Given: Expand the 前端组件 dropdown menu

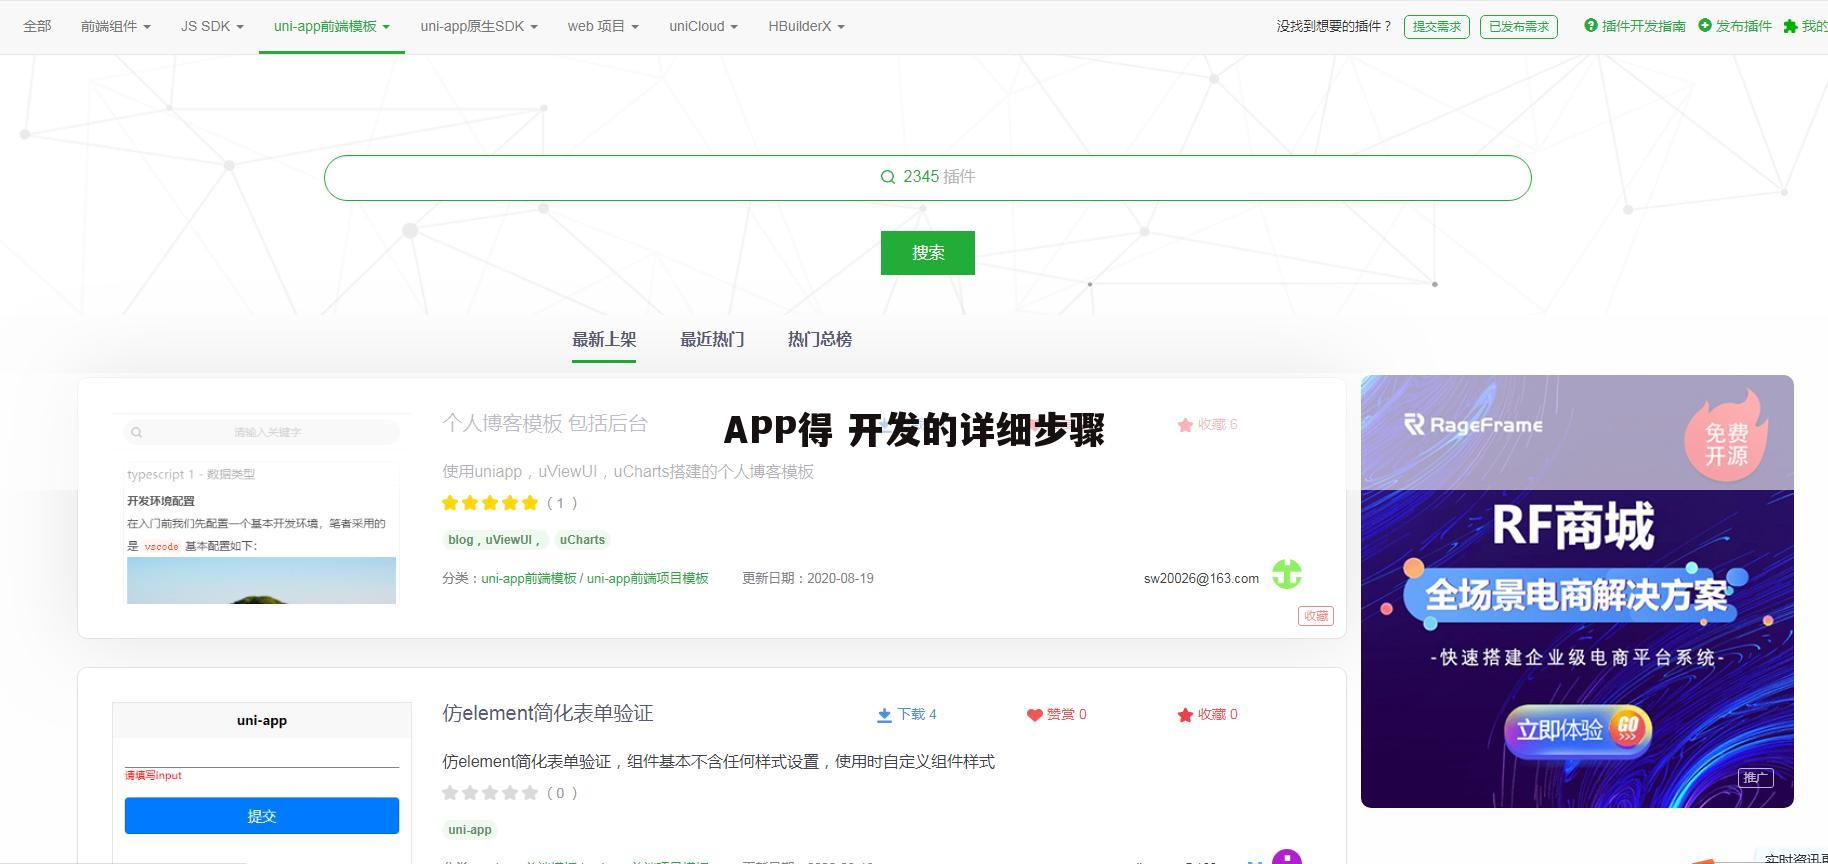Looking at the screenshot, I should coord(115,27).
